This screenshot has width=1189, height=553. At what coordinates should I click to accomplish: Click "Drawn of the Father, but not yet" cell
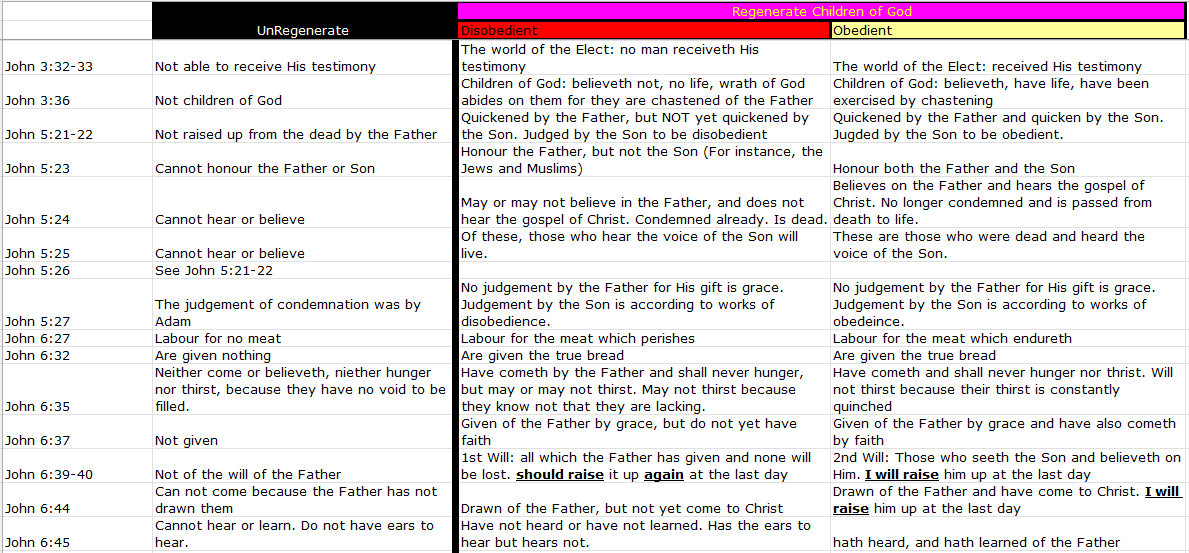coord(622,508)
